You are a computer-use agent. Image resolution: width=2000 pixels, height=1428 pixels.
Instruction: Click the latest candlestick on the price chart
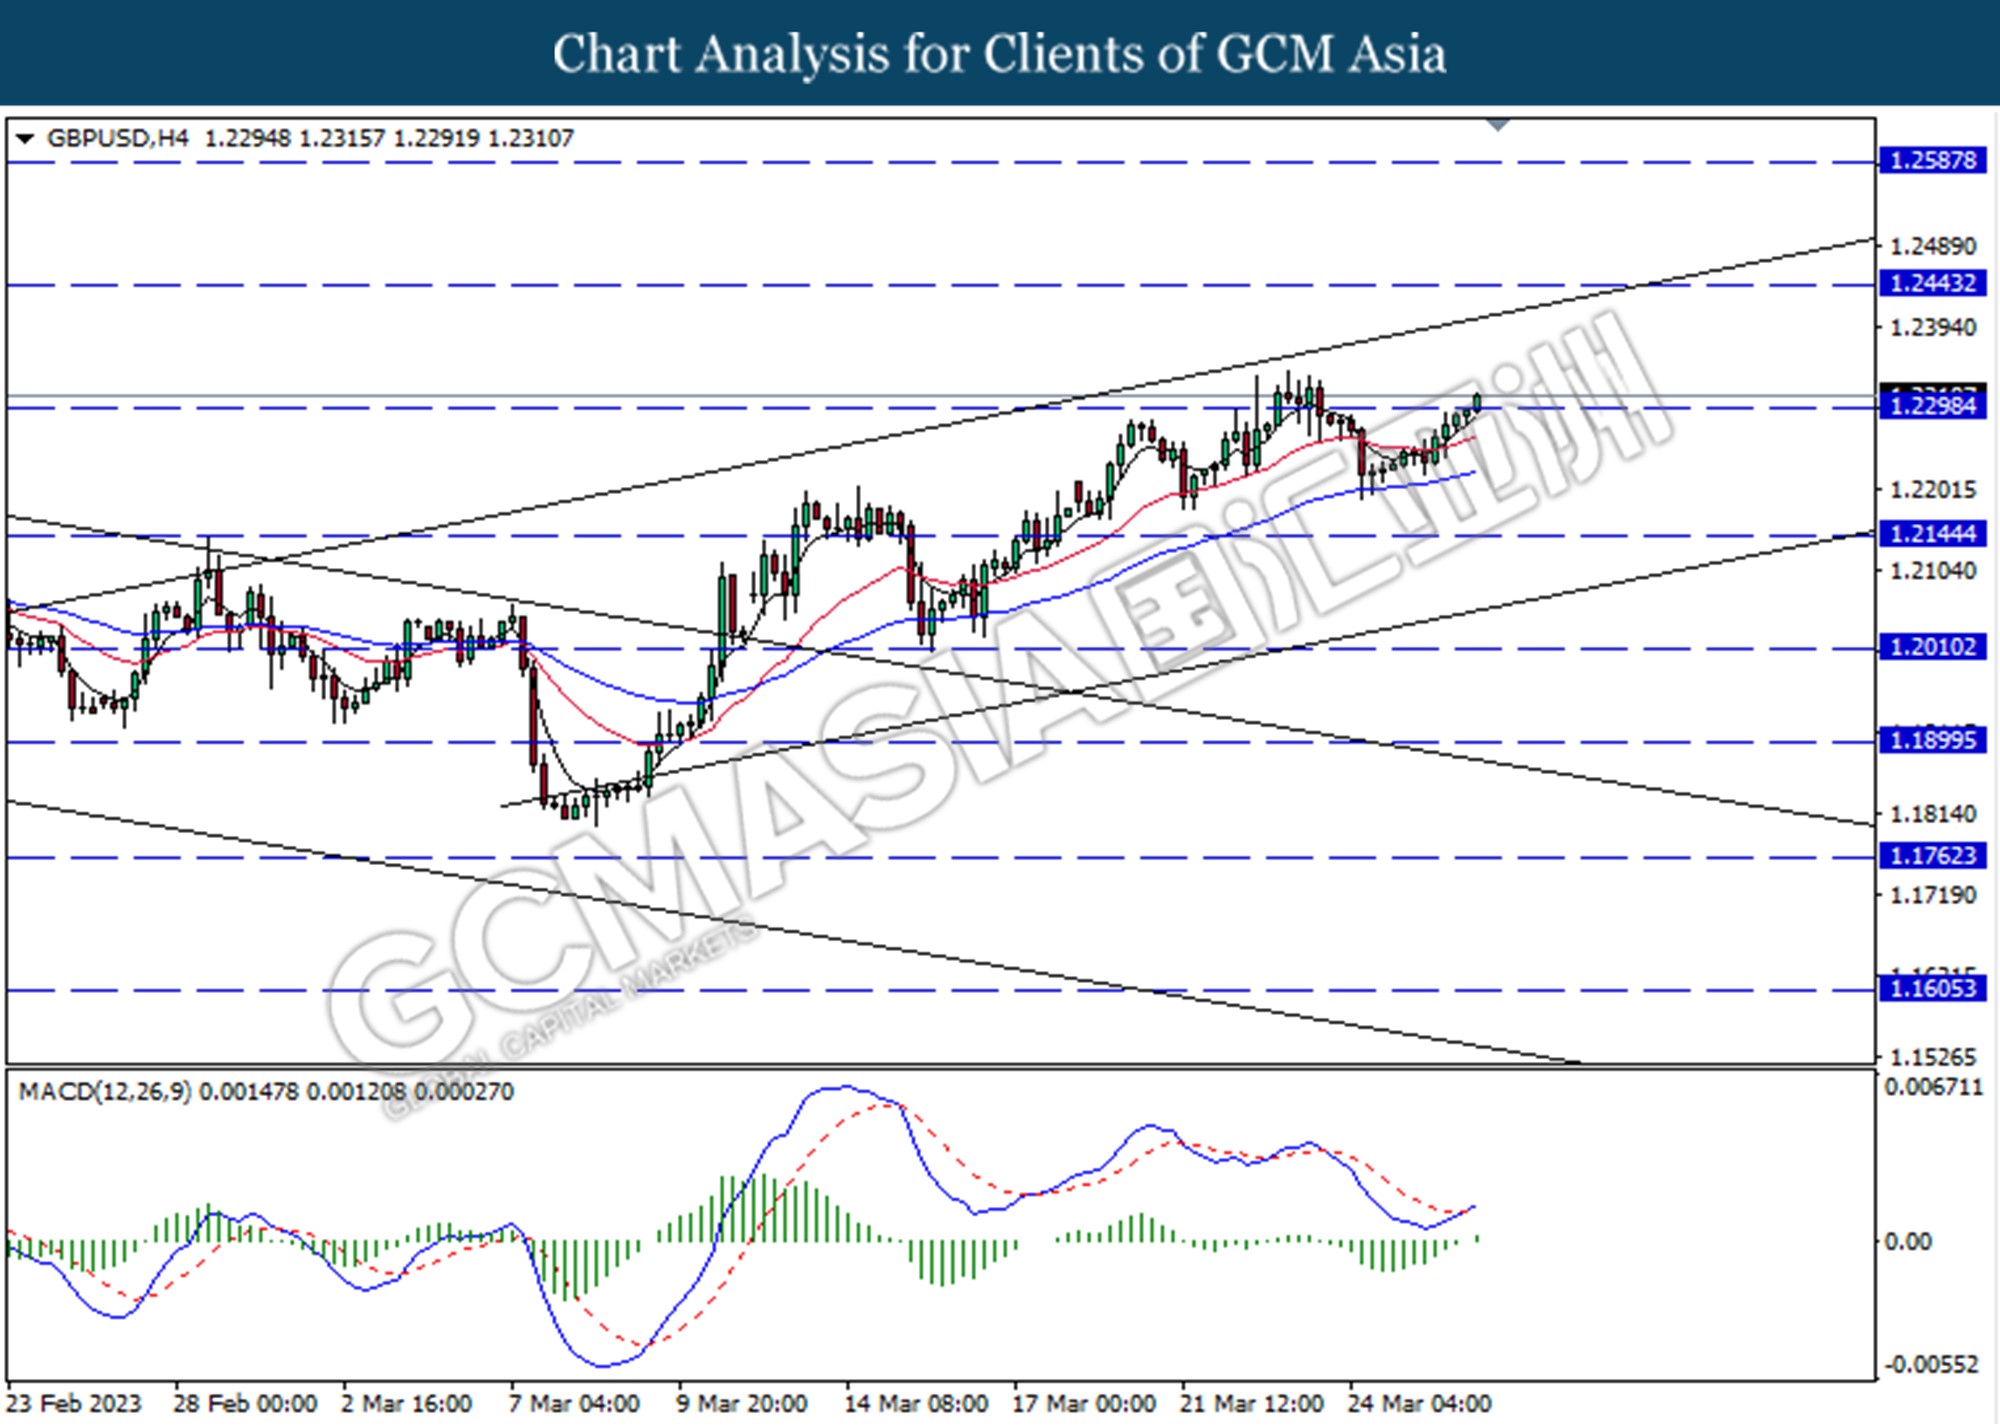coord(1477,401)
